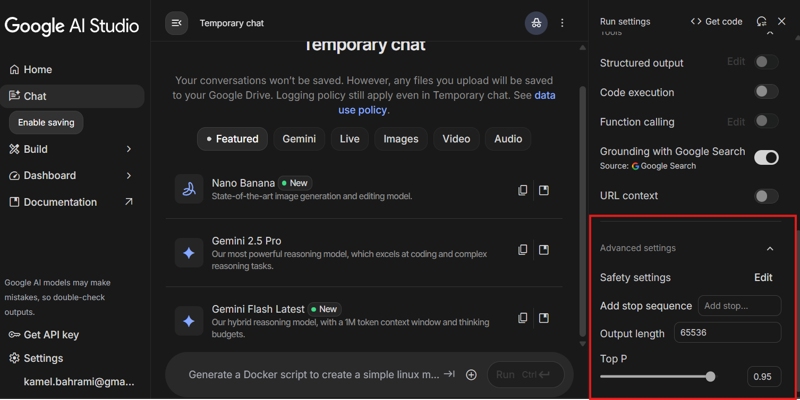Click Edit next to Structured output

pyautogui.click(x=736, y=62)
